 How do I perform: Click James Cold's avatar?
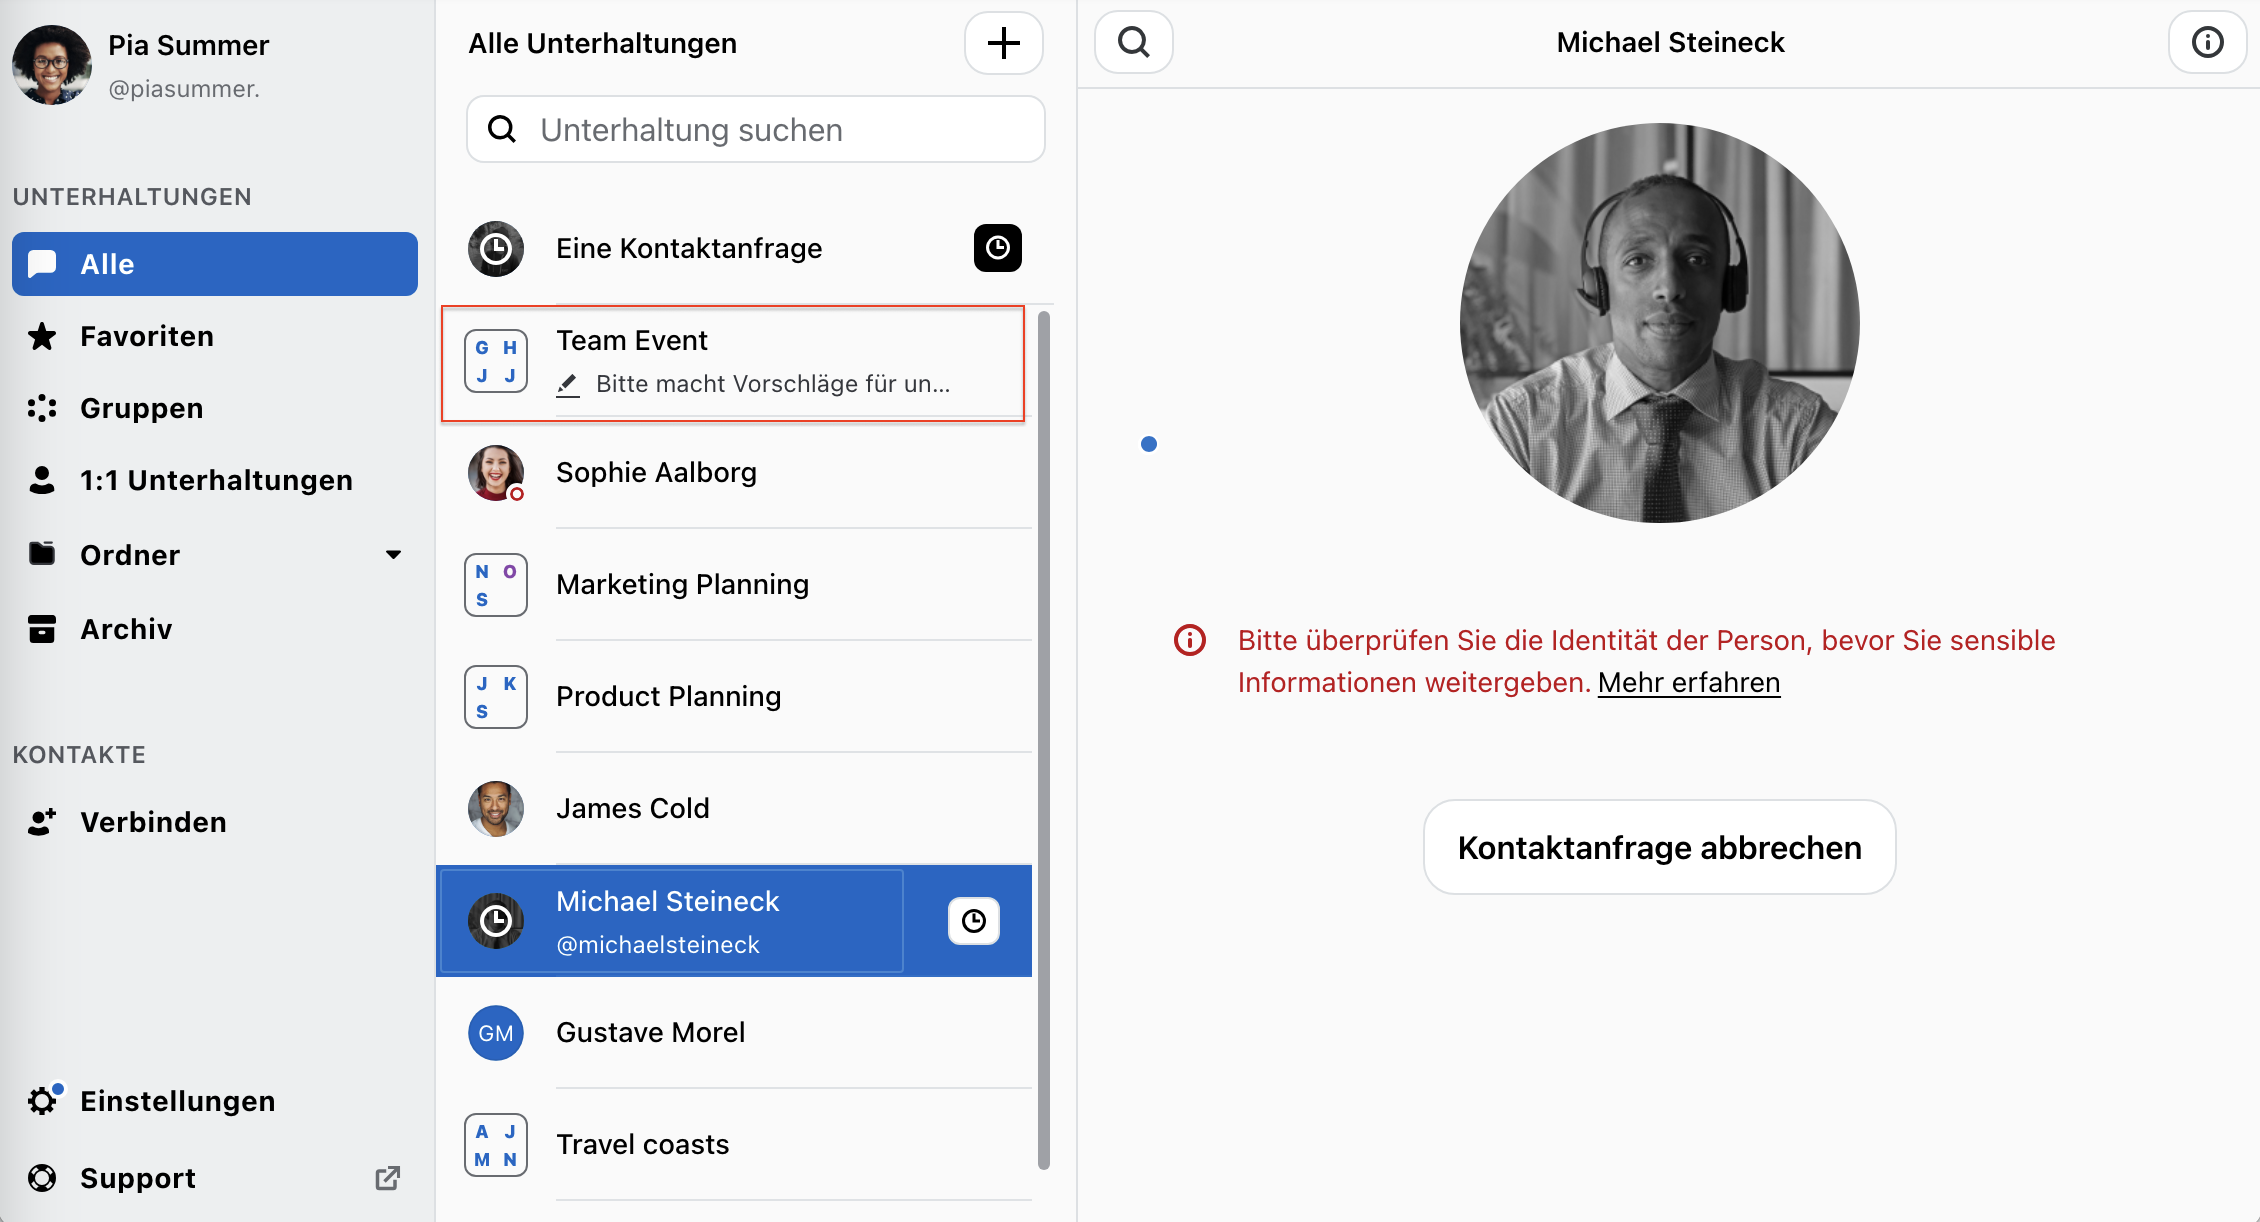click(496, 809)
